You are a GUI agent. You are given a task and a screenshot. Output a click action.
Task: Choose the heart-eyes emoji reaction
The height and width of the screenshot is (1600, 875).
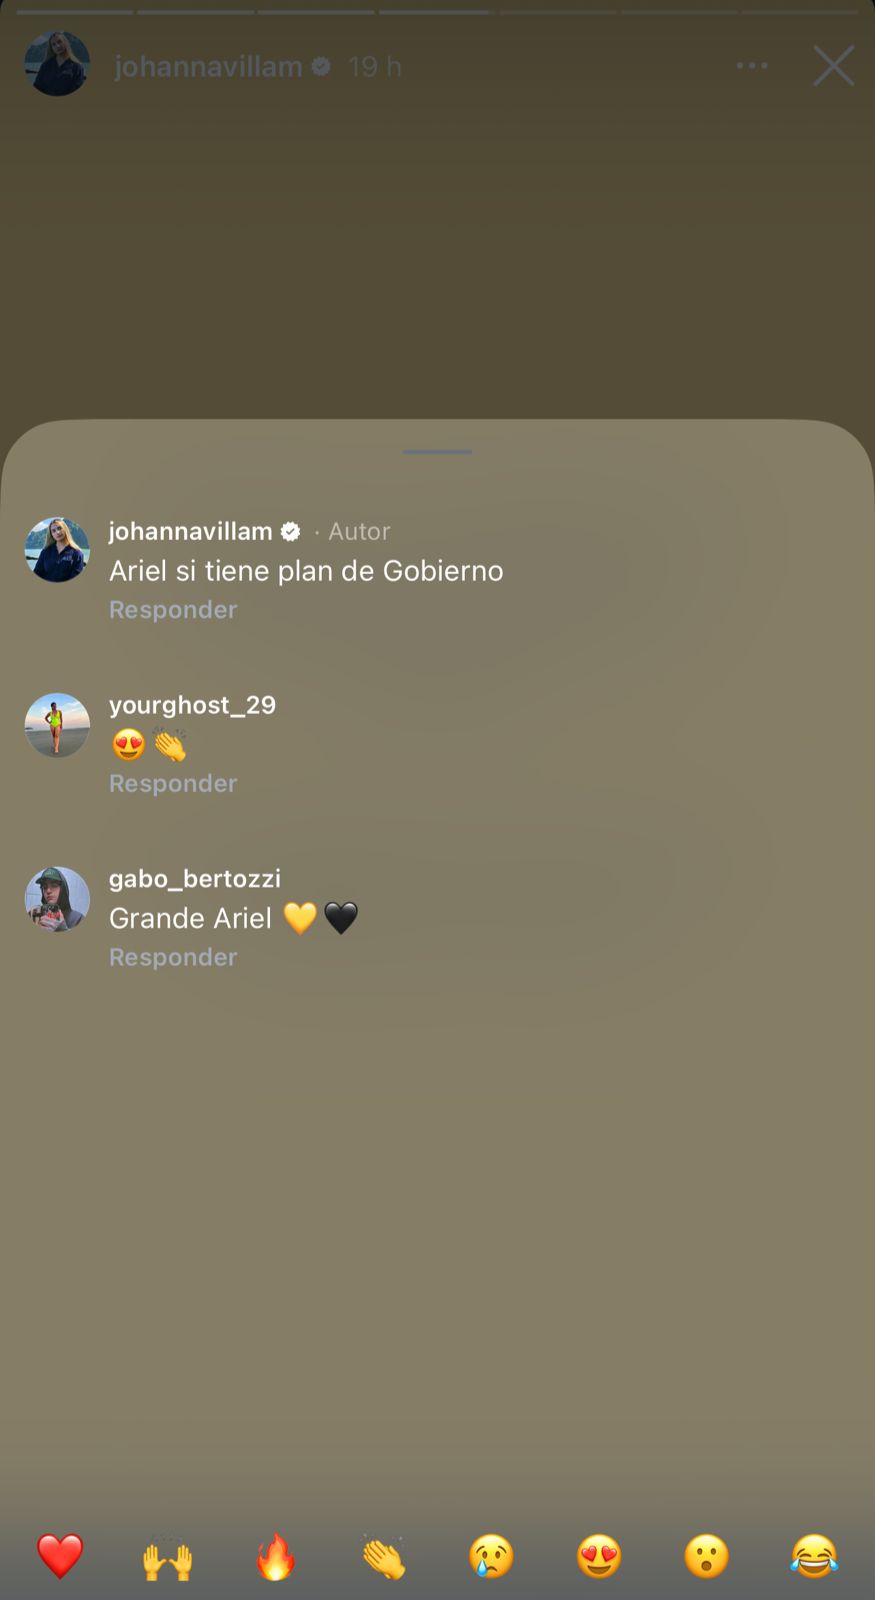(599, 1556)
